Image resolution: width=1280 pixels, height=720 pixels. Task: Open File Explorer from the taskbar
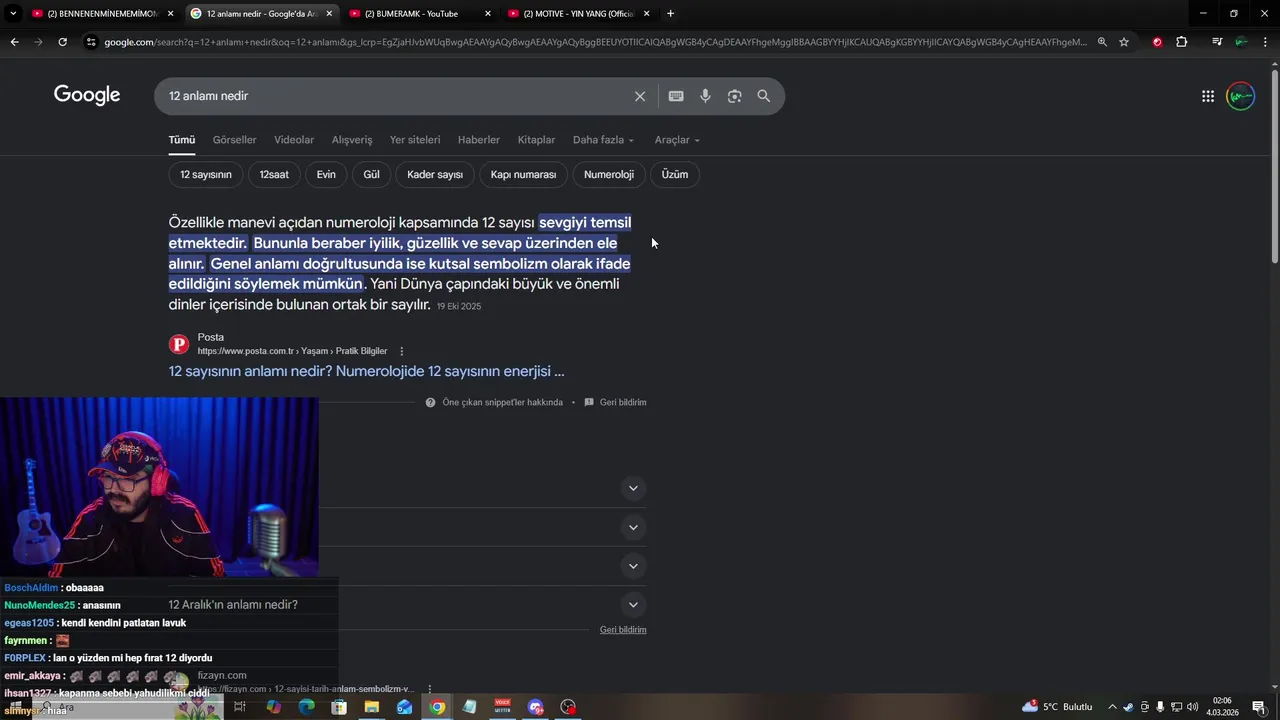point(372,707)
